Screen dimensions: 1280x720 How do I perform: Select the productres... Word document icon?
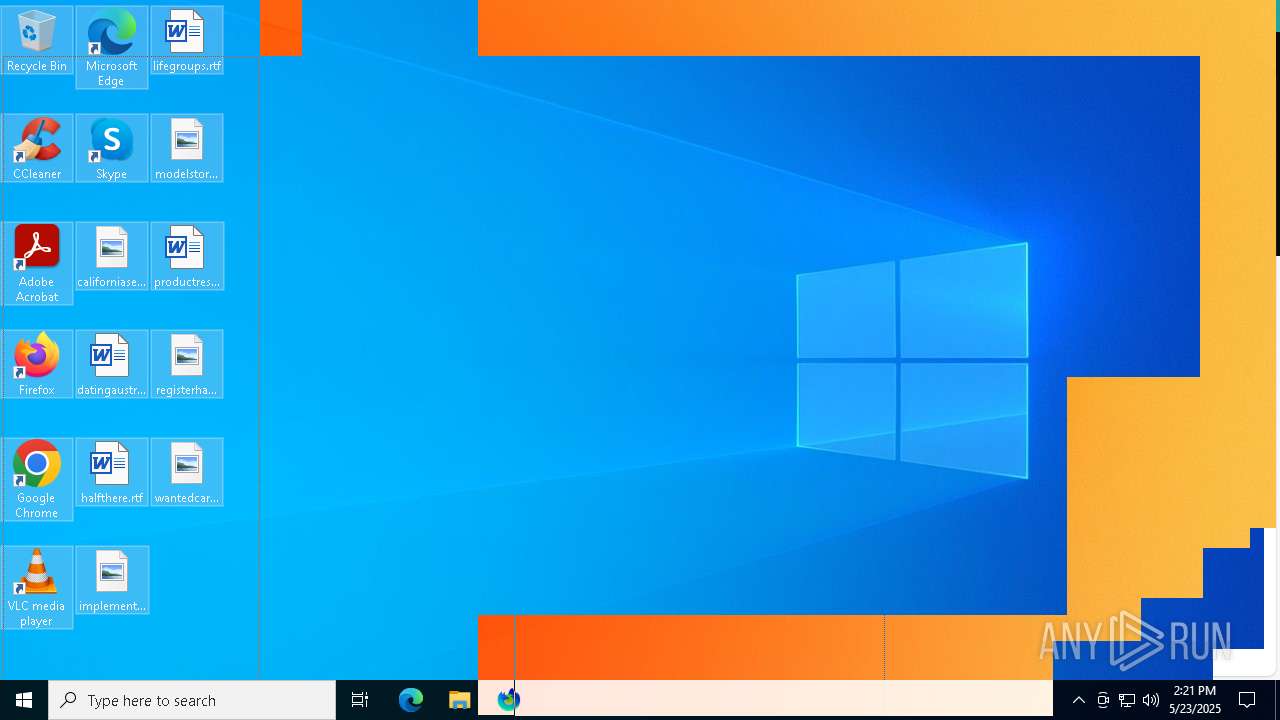[187, 256]
